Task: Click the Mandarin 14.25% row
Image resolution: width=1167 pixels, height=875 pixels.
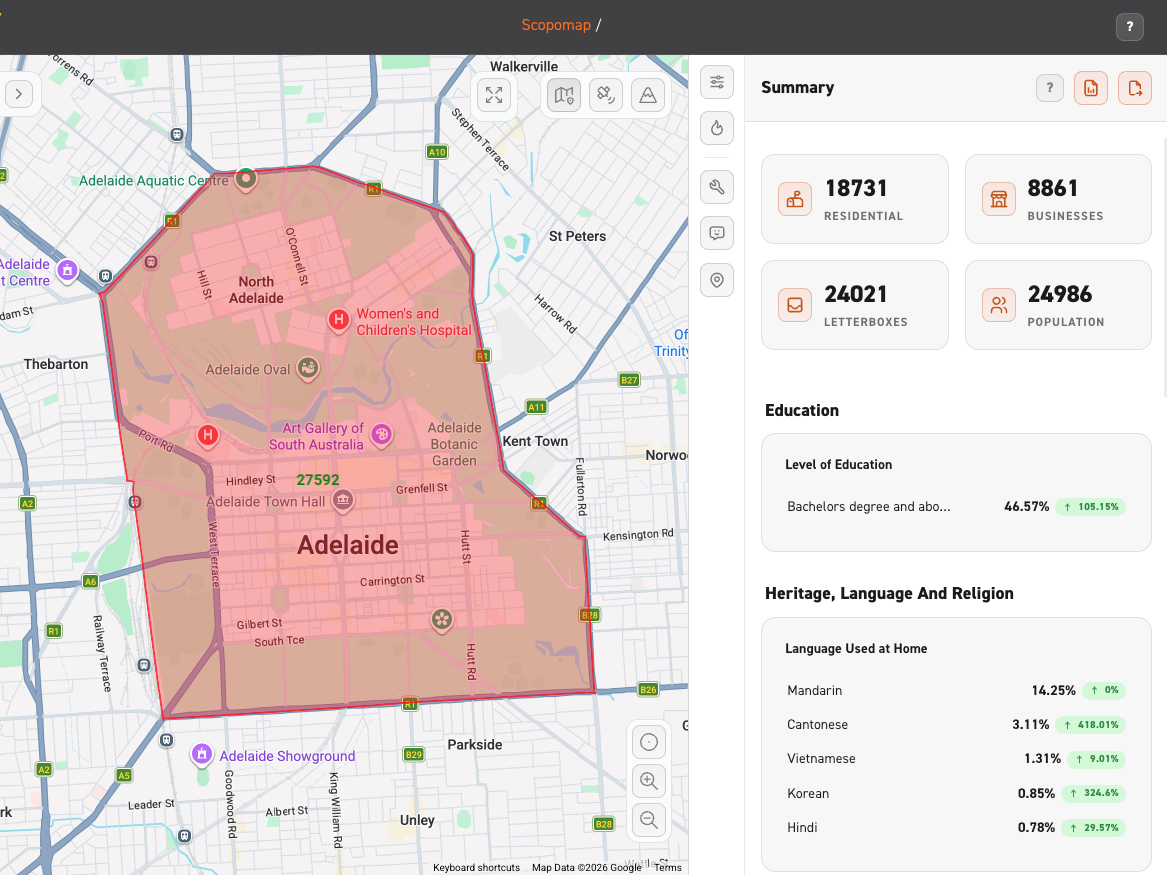Action: point(956,690)
